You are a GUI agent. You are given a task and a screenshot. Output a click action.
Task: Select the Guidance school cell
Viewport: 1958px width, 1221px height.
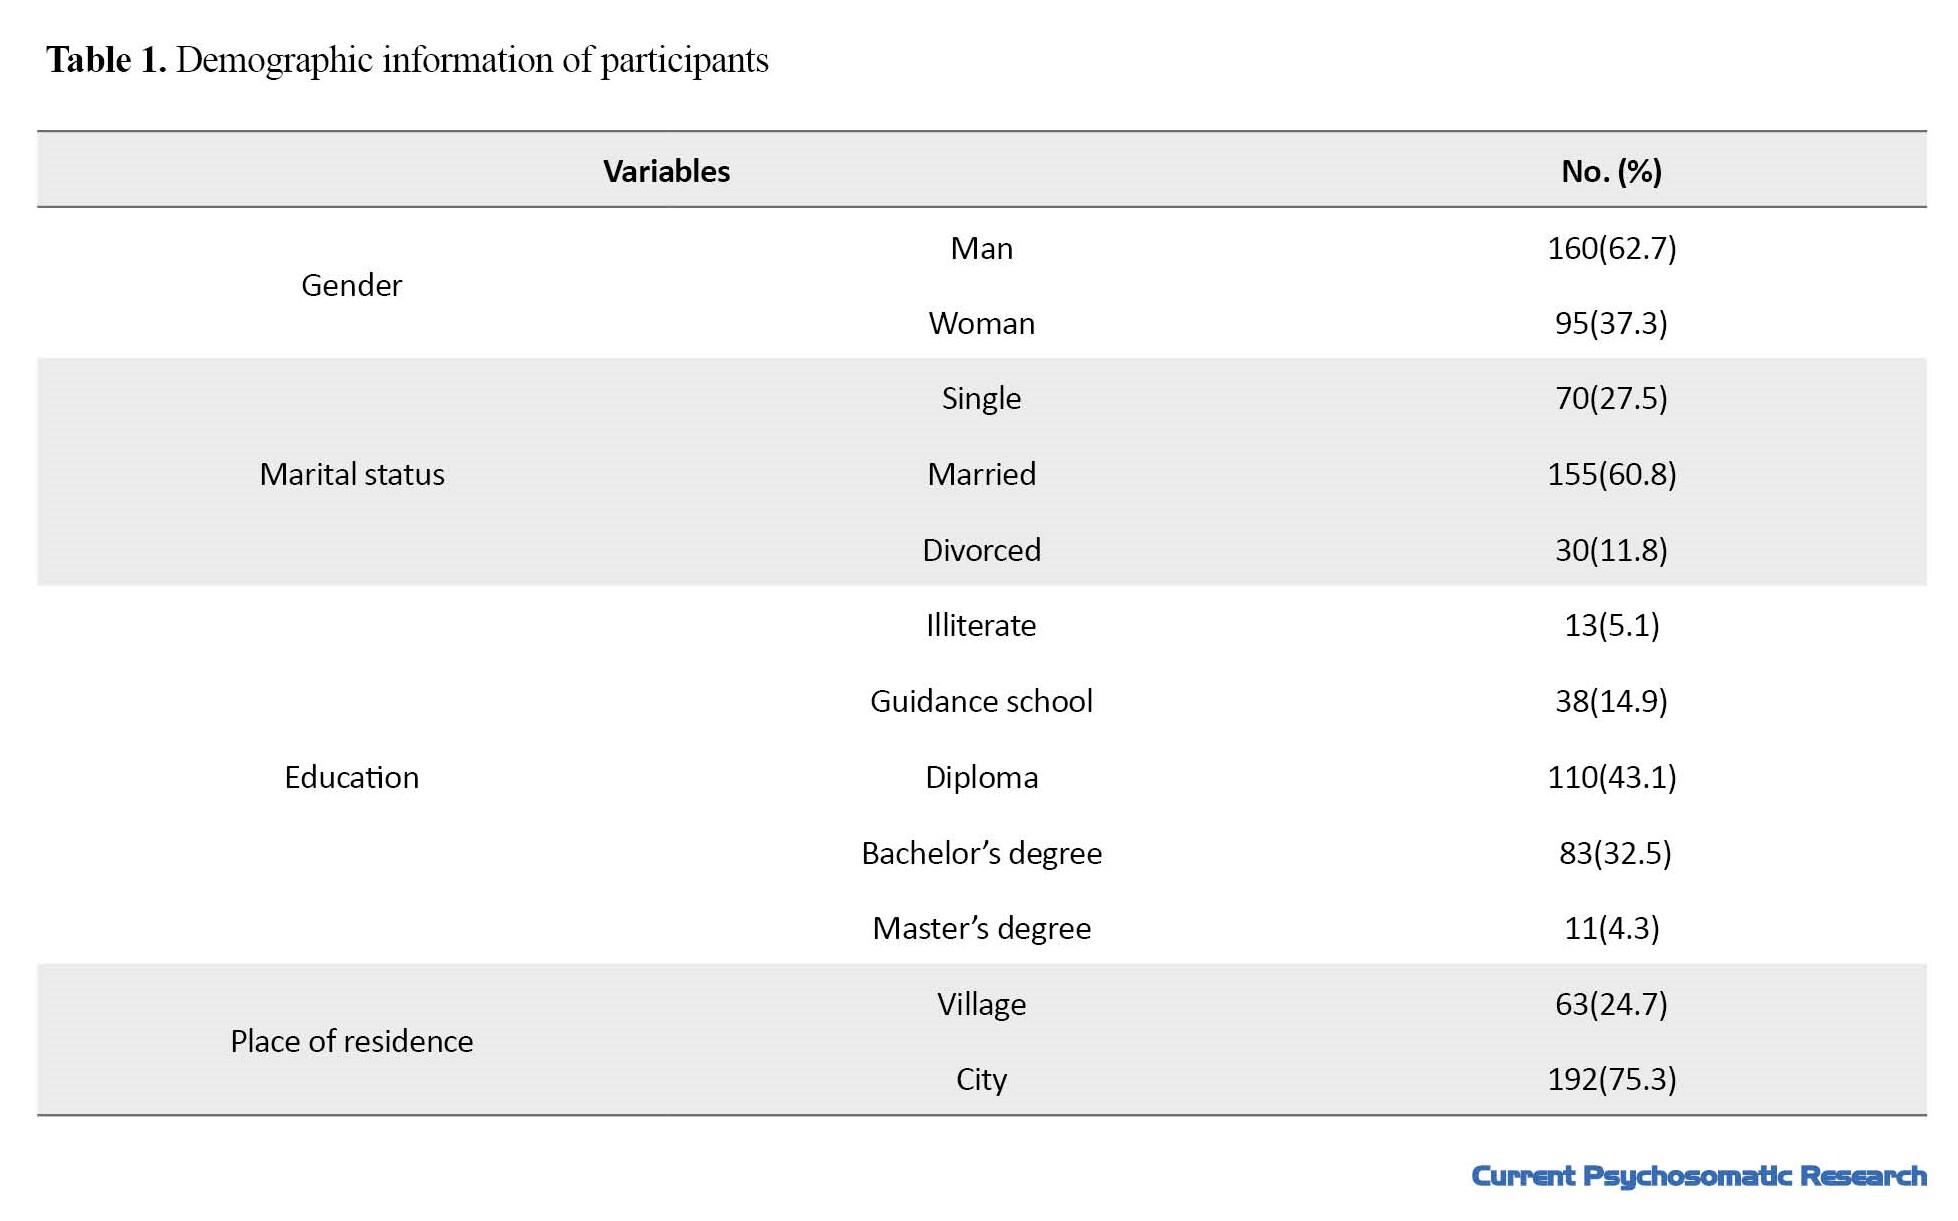(x=981, y=701)
